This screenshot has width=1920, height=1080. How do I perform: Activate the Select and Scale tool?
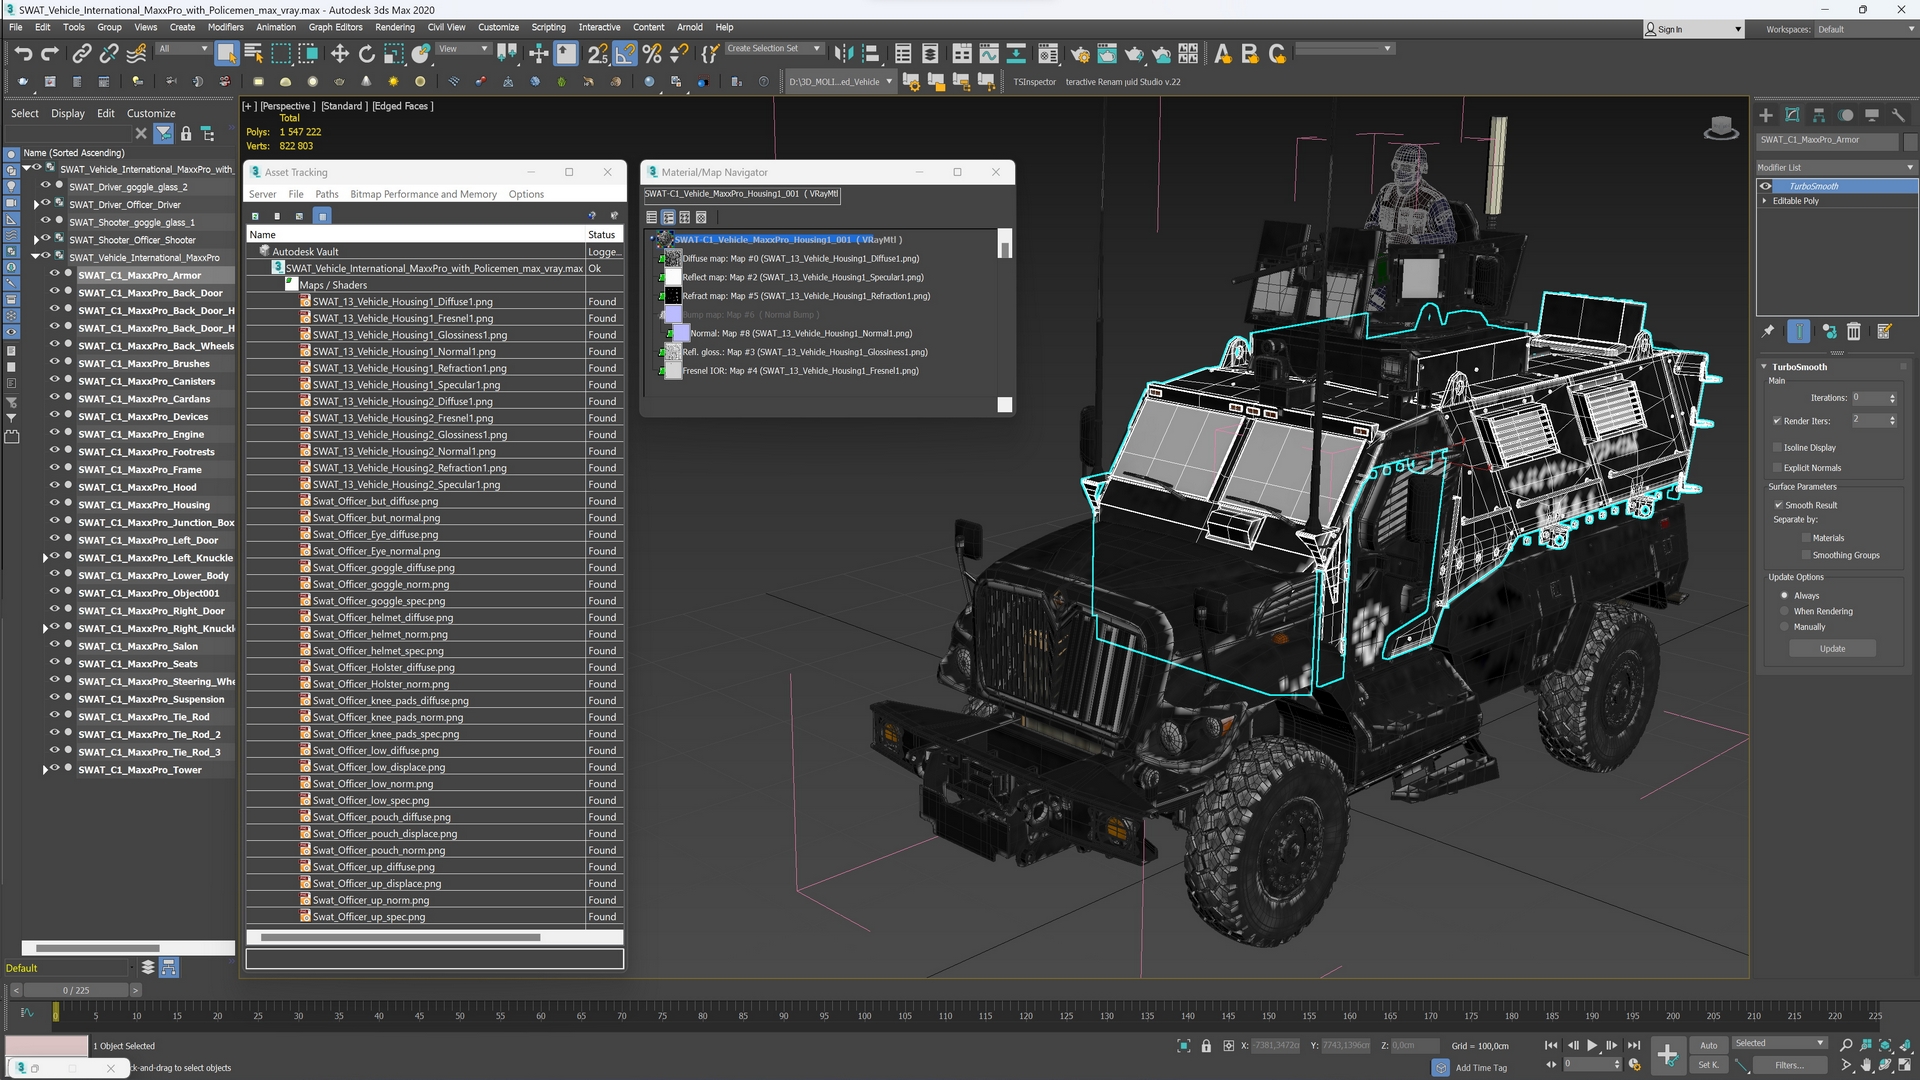[x=393, y=54]
